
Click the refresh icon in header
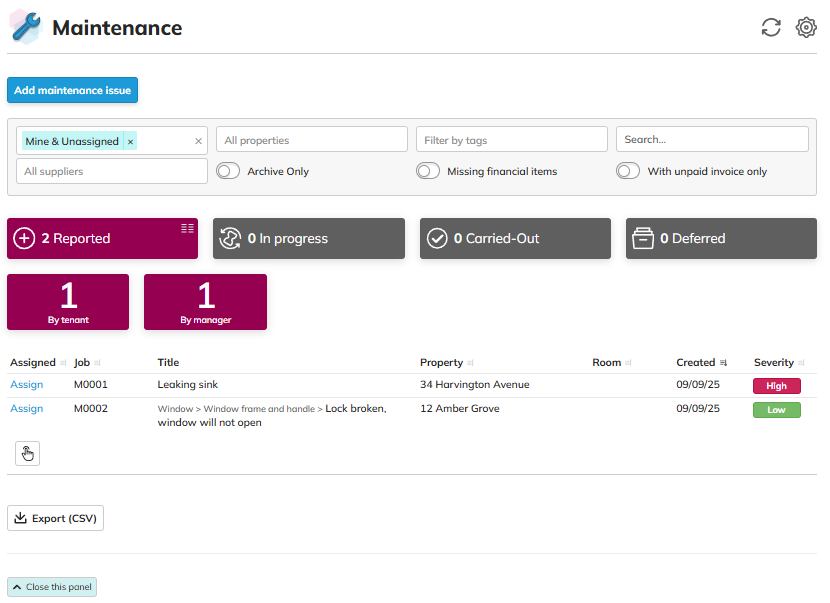pyautogui.click(x=770, y=28)
